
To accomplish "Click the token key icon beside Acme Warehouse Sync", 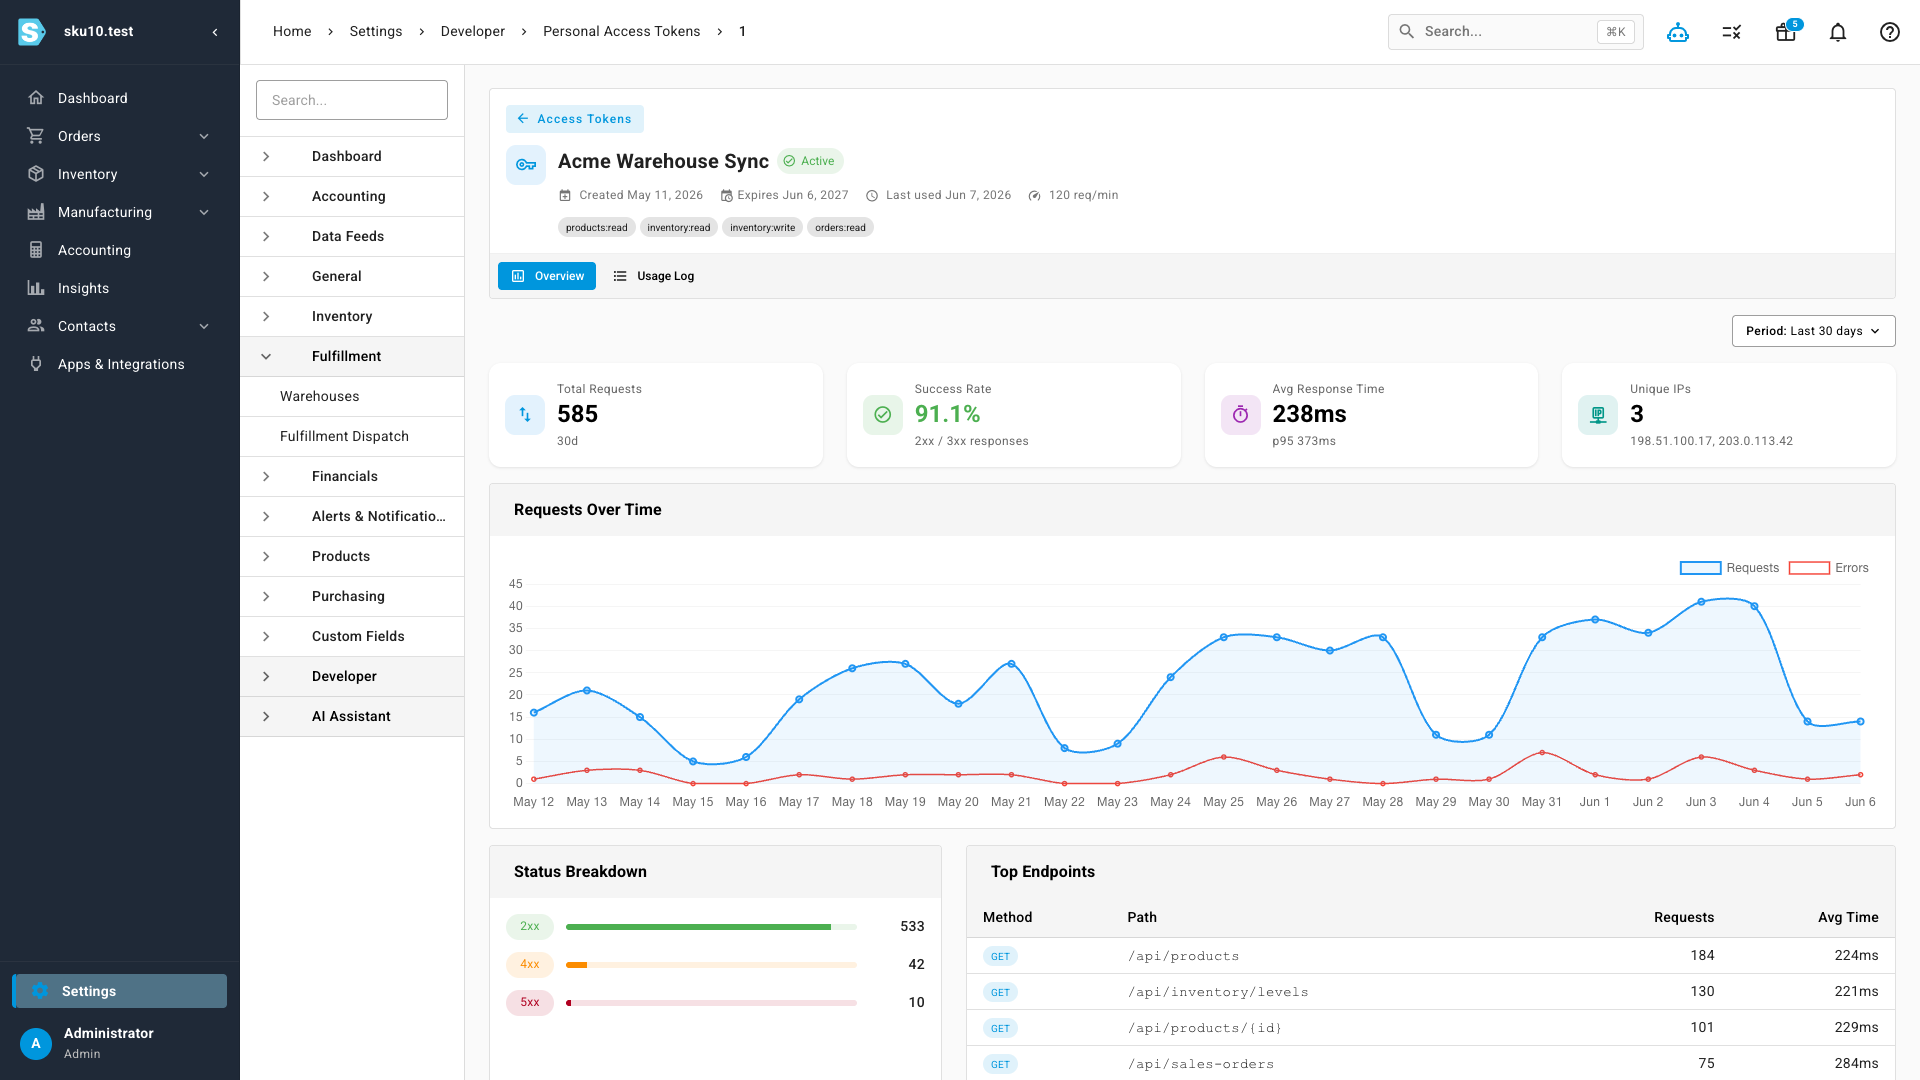I will [526, 165].
